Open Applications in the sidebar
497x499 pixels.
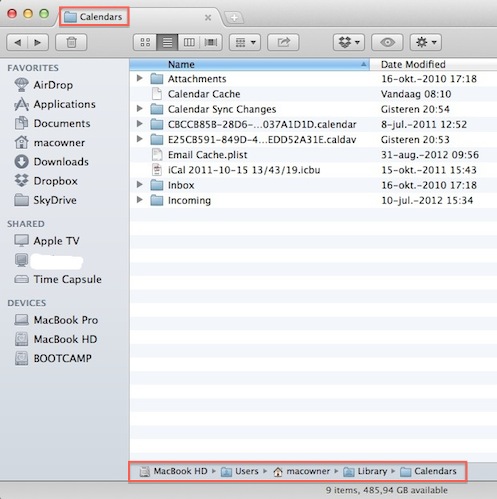tap(55, 104)
